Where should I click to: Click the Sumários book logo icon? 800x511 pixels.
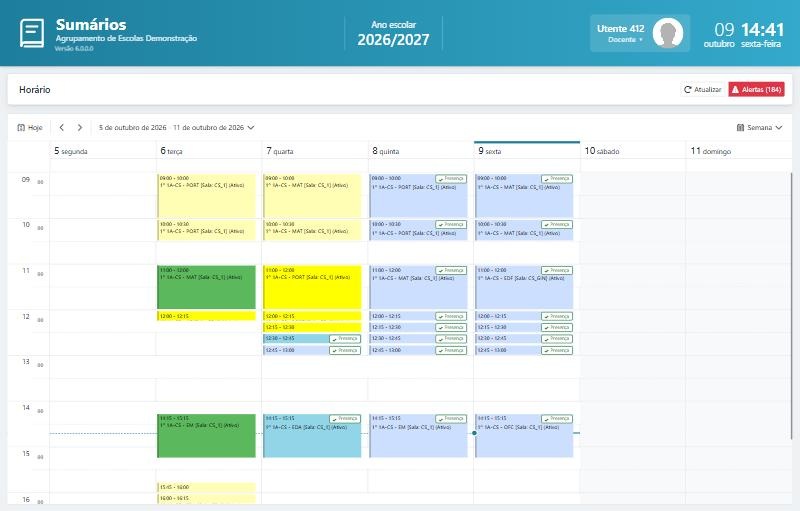[x=32, y=33]
